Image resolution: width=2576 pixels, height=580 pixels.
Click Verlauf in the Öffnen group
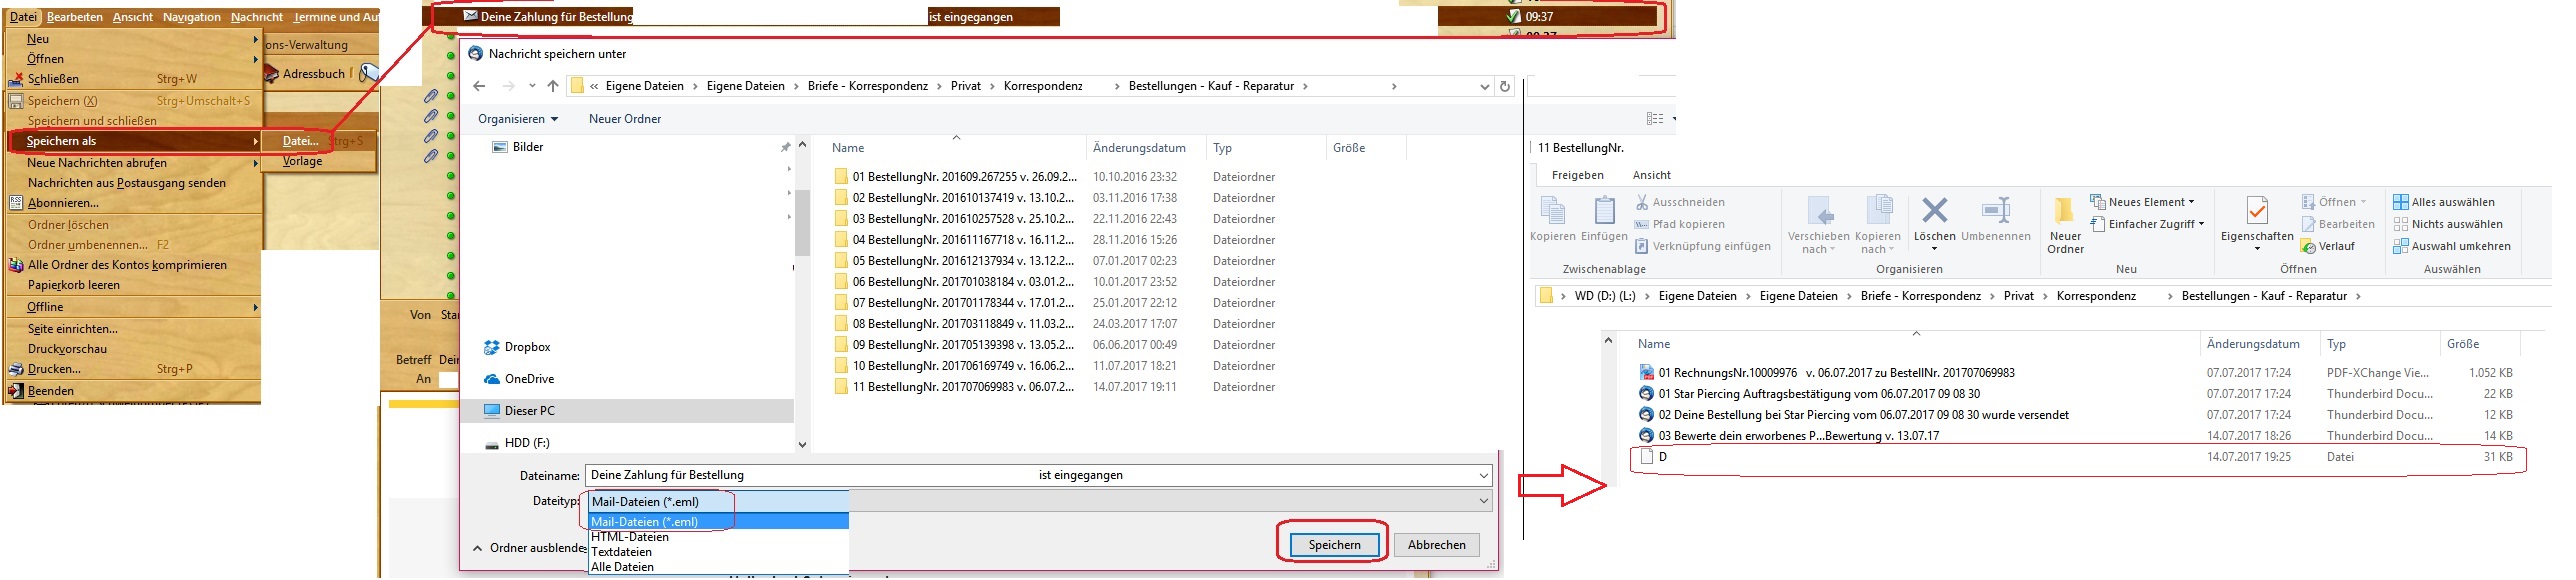2328,246
